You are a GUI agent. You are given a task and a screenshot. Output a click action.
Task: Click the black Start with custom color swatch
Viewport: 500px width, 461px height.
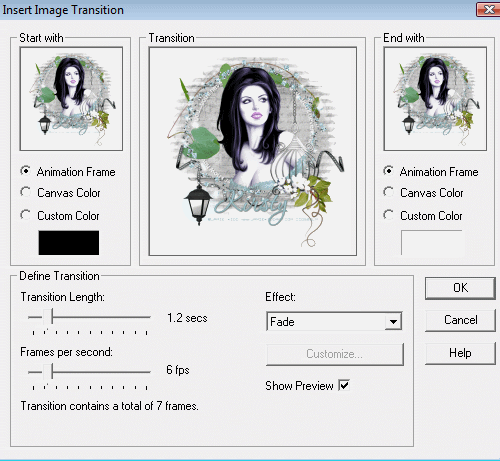pos(69,243)
